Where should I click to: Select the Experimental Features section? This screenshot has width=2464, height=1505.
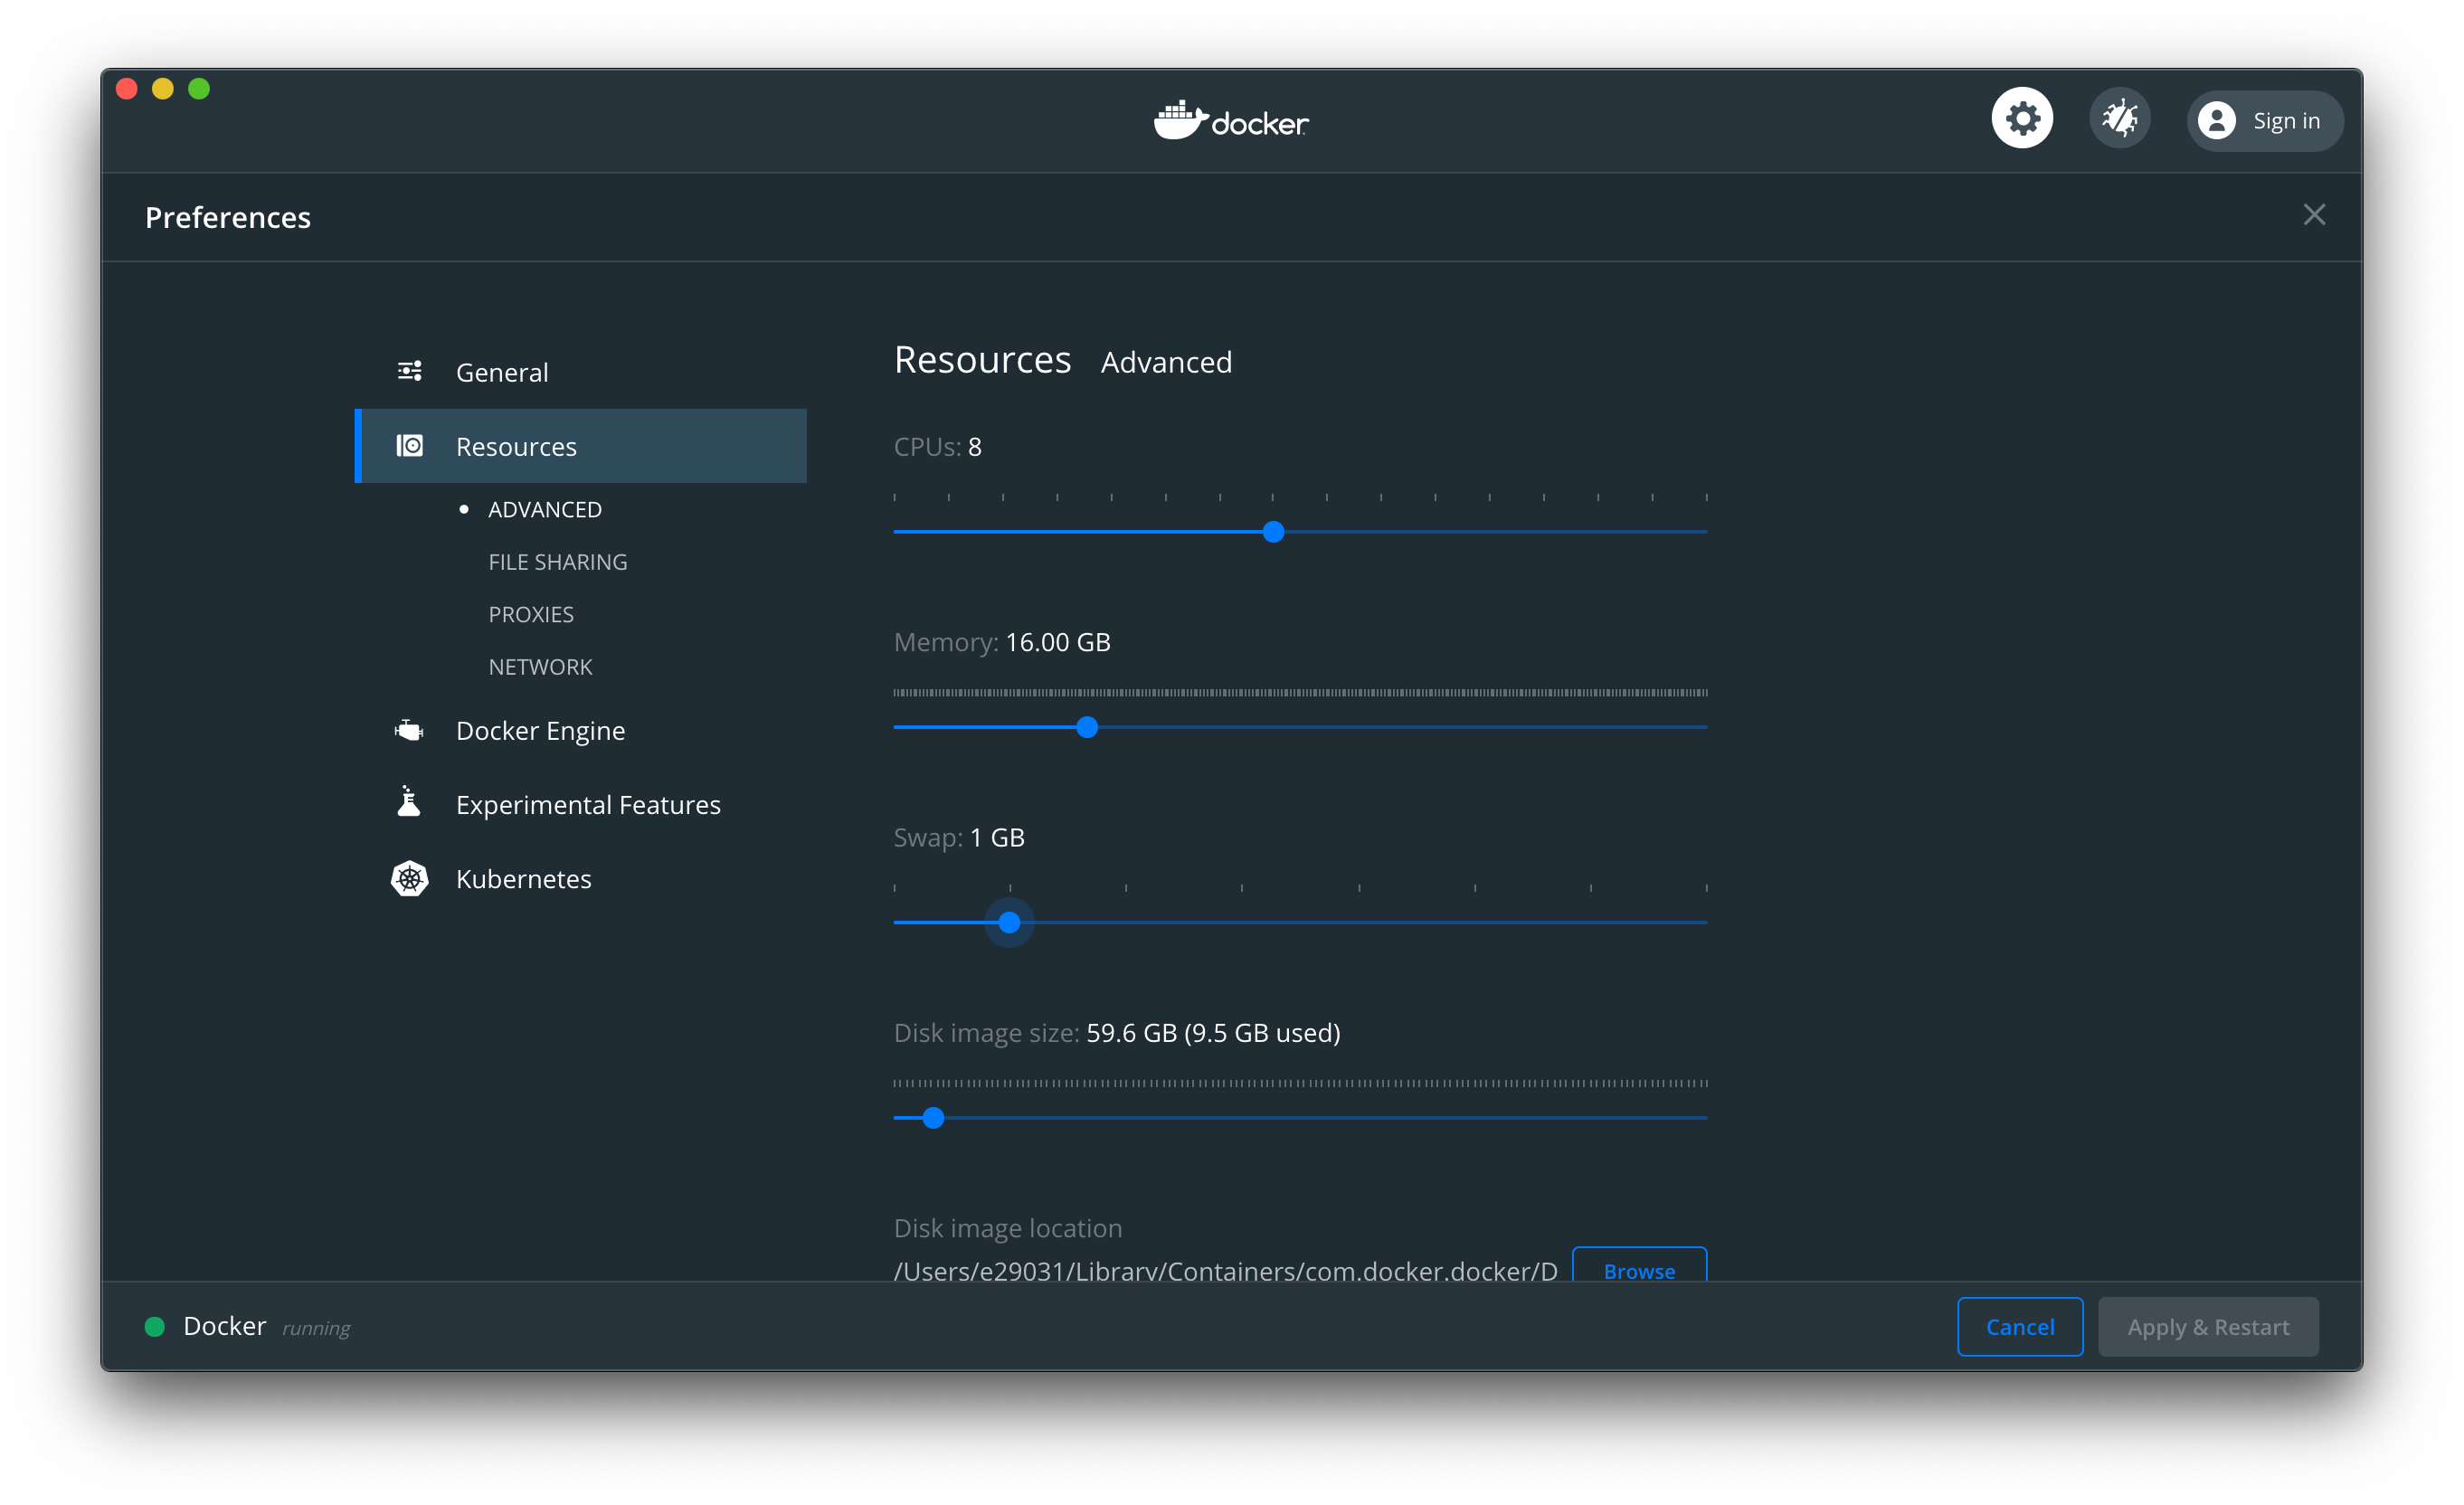point(588,804)
